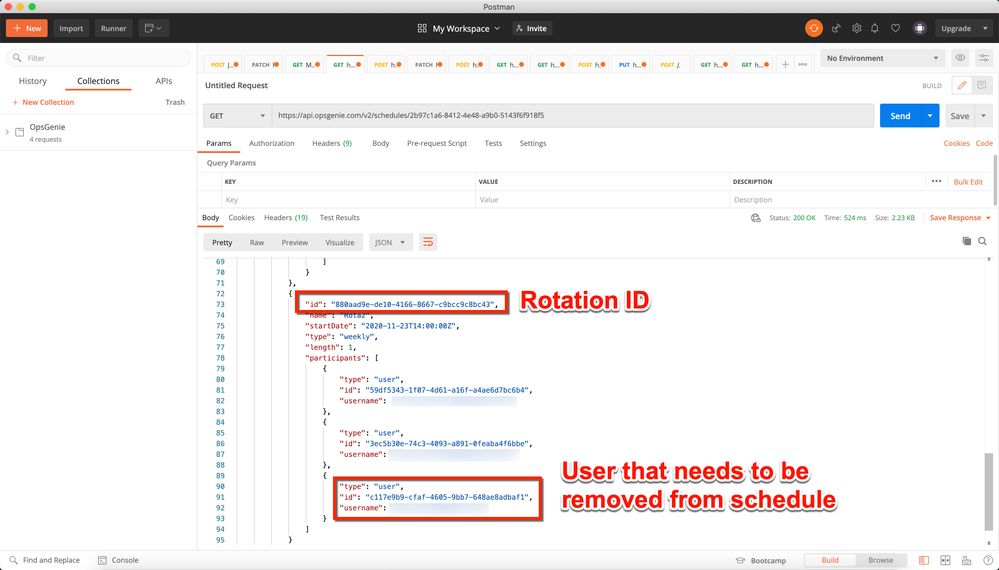Click the New button
Viewport: 999px width, 570px height.
click(x=27, y=28)
